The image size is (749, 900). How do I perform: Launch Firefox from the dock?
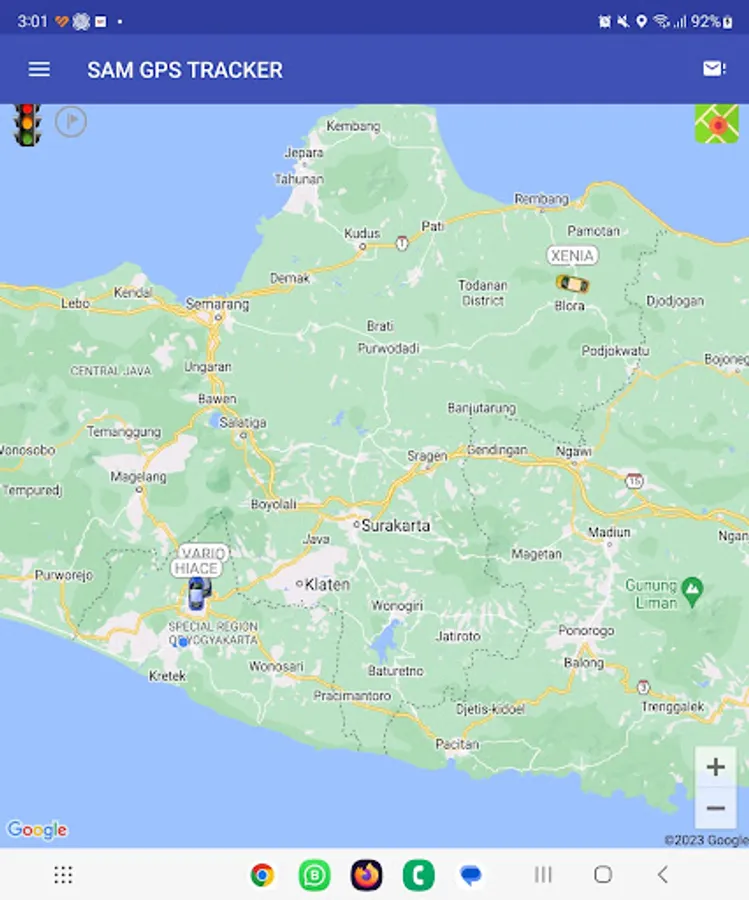click(x=367, y=875)
